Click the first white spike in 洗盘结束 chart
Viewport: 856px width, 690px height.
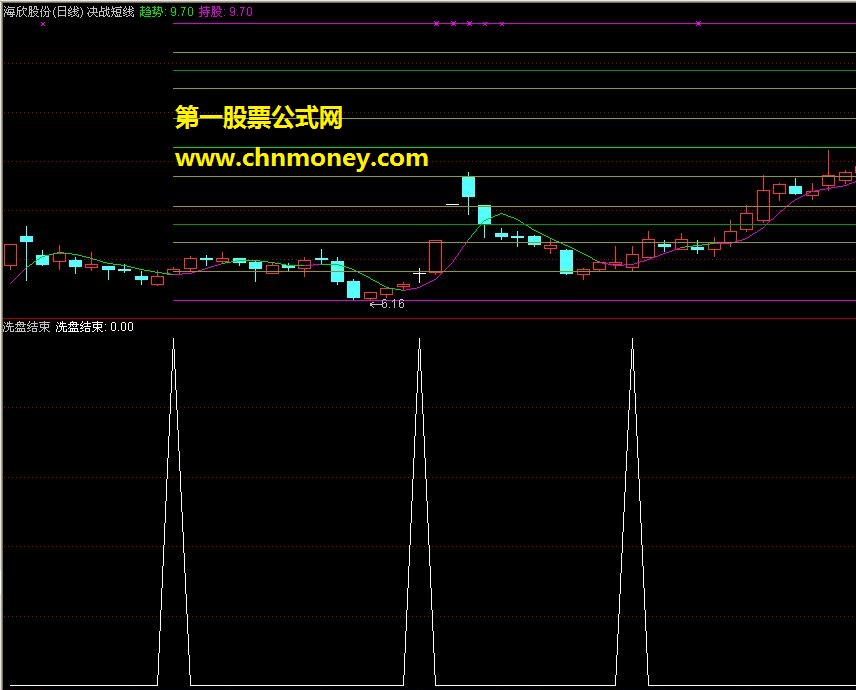tap(174, 511)
